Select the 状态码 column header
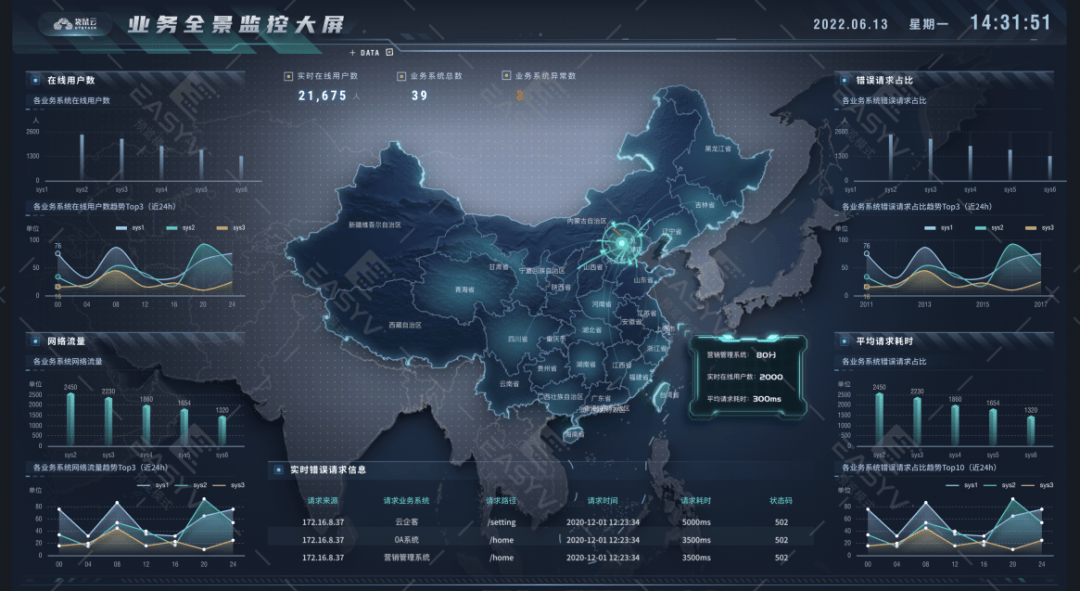 click(781, 501)
